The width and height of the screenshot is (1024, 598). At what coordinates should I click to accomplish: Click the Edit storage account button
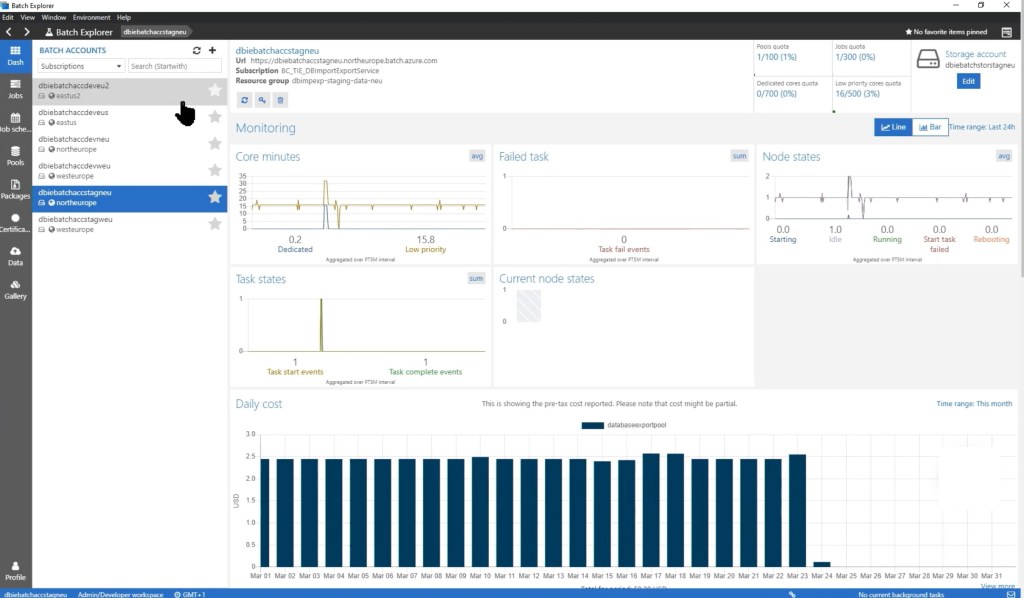[968, 81]
